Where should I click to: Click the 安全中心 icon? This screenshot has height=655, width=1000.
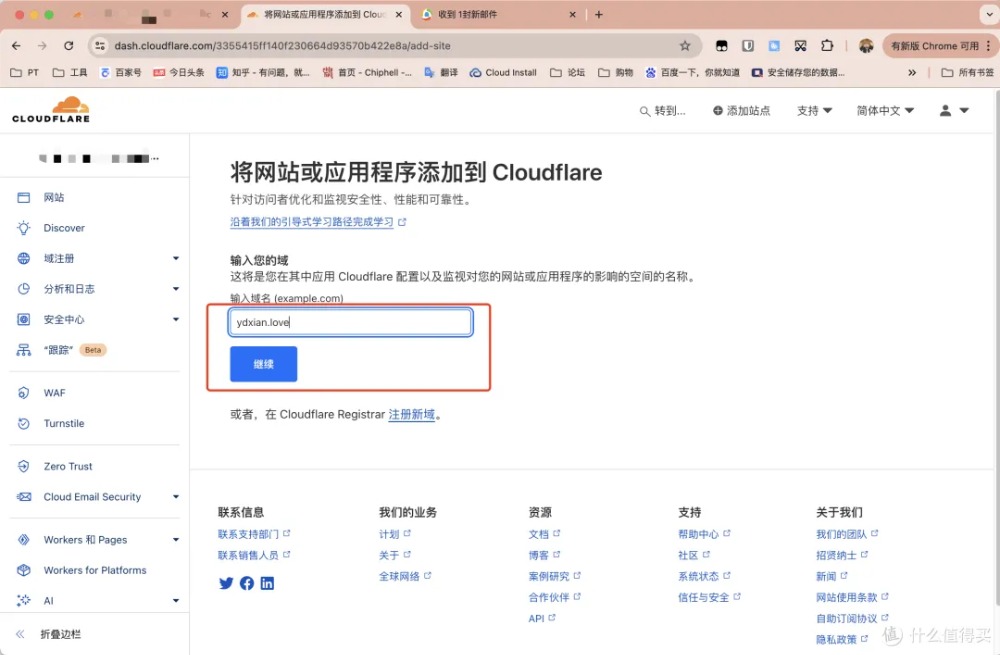pyautogui.click(x=24, y=320)
